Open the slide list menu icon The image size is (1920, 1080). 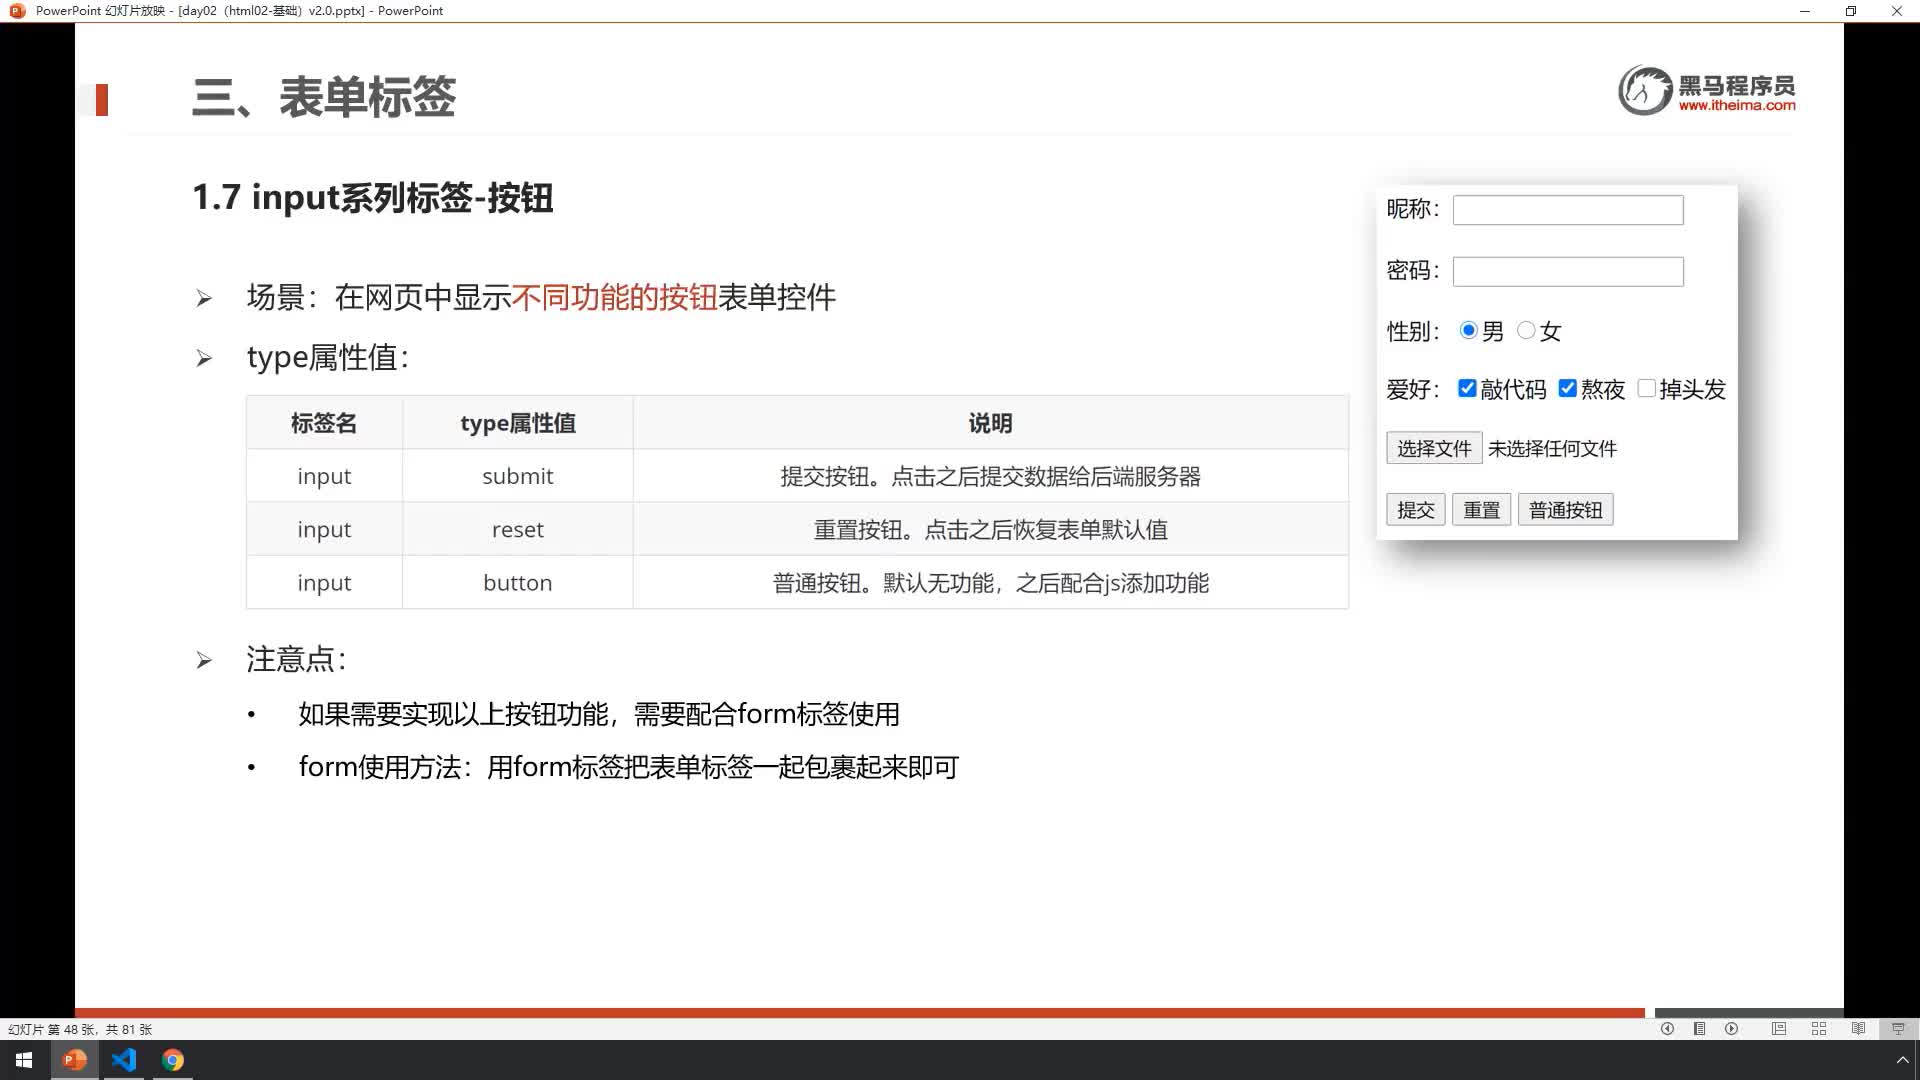pos(1699,1029)
